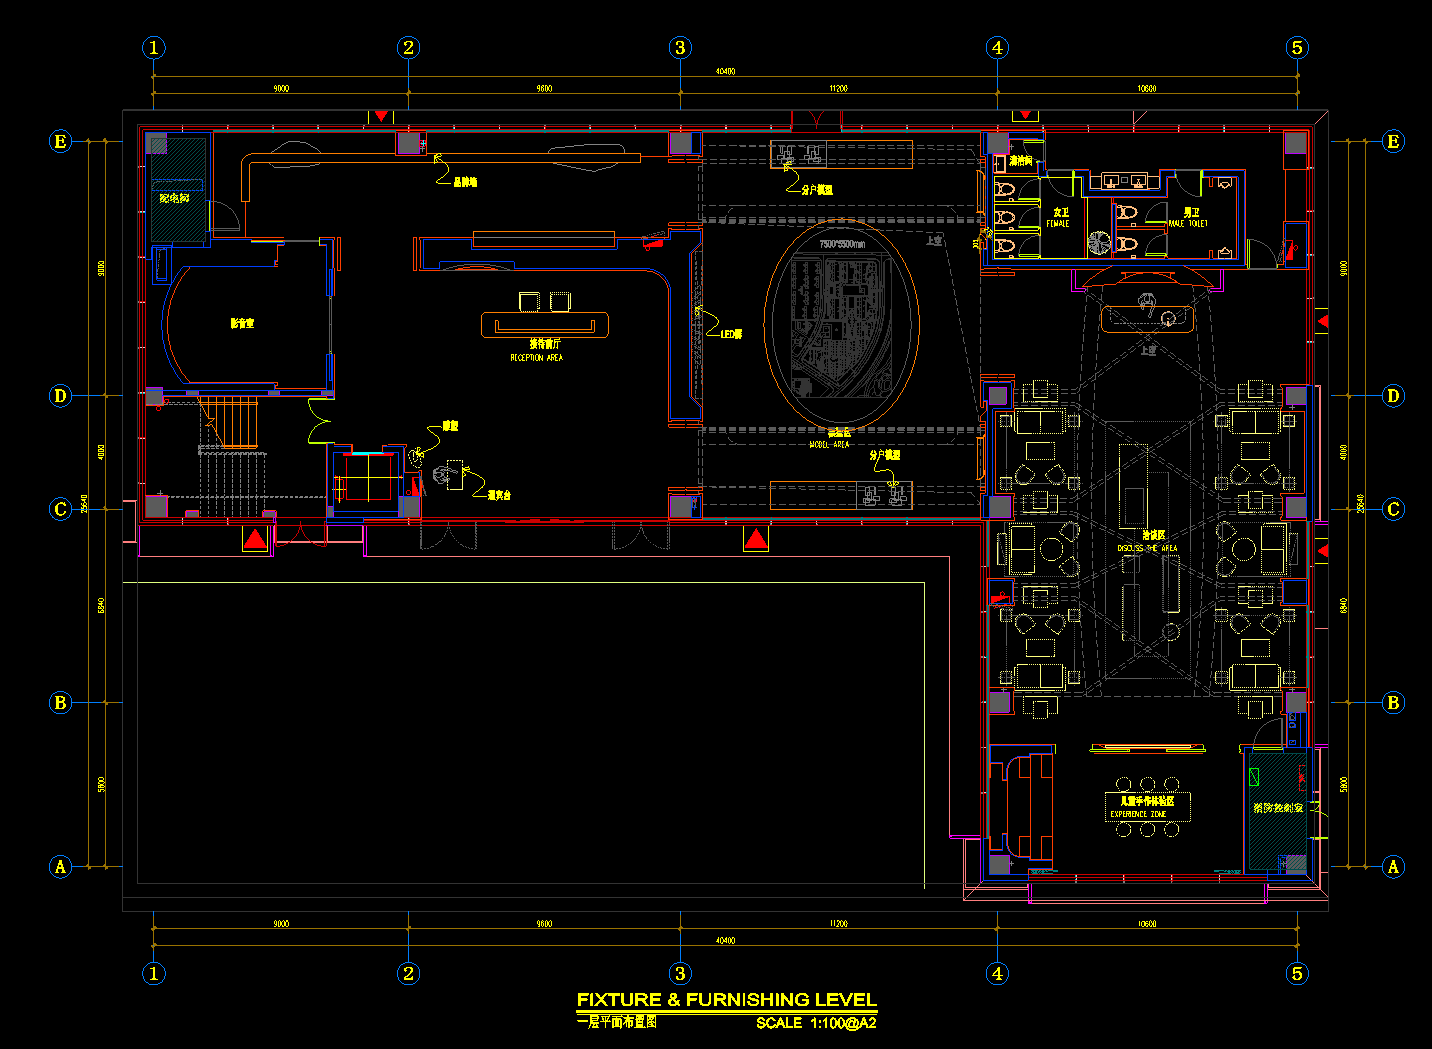Select the 接待前厅 room label

[545, 344]
